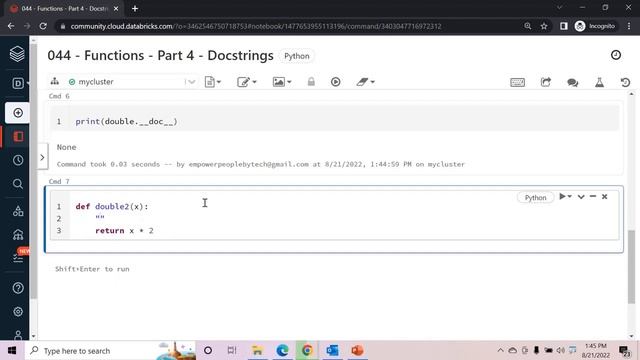Open the Compute icon in sidebar
The height and width of the screenshot is (360, 640).
[18, 235]
